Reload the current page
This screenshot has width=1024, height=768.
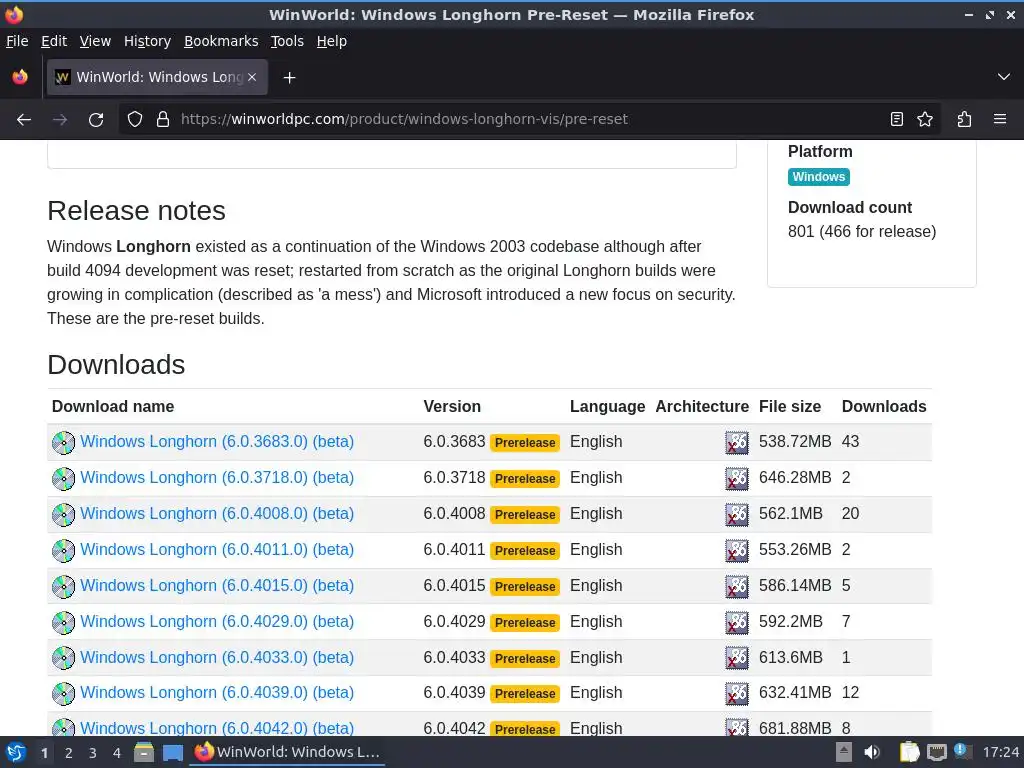(x=96, y=119)
